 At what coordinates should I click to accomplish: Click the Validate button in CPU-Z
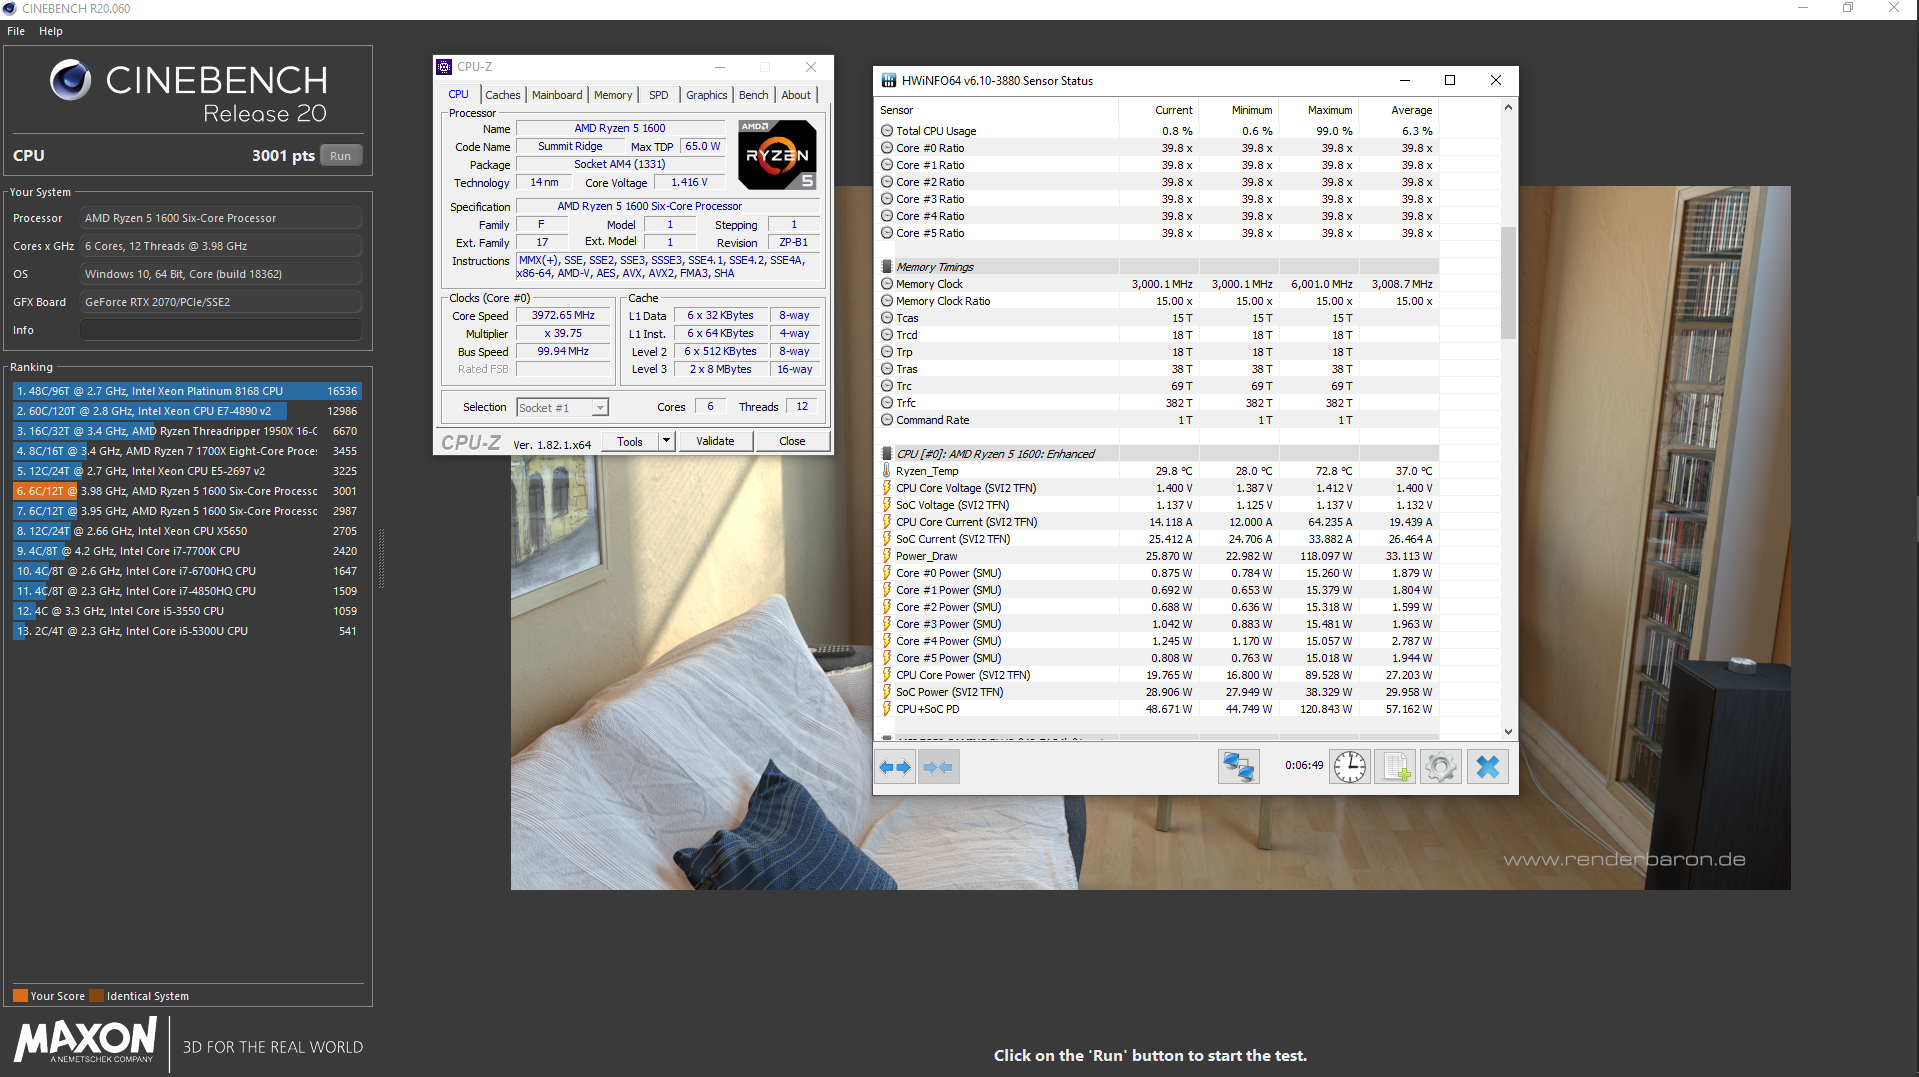click(715, 441)
